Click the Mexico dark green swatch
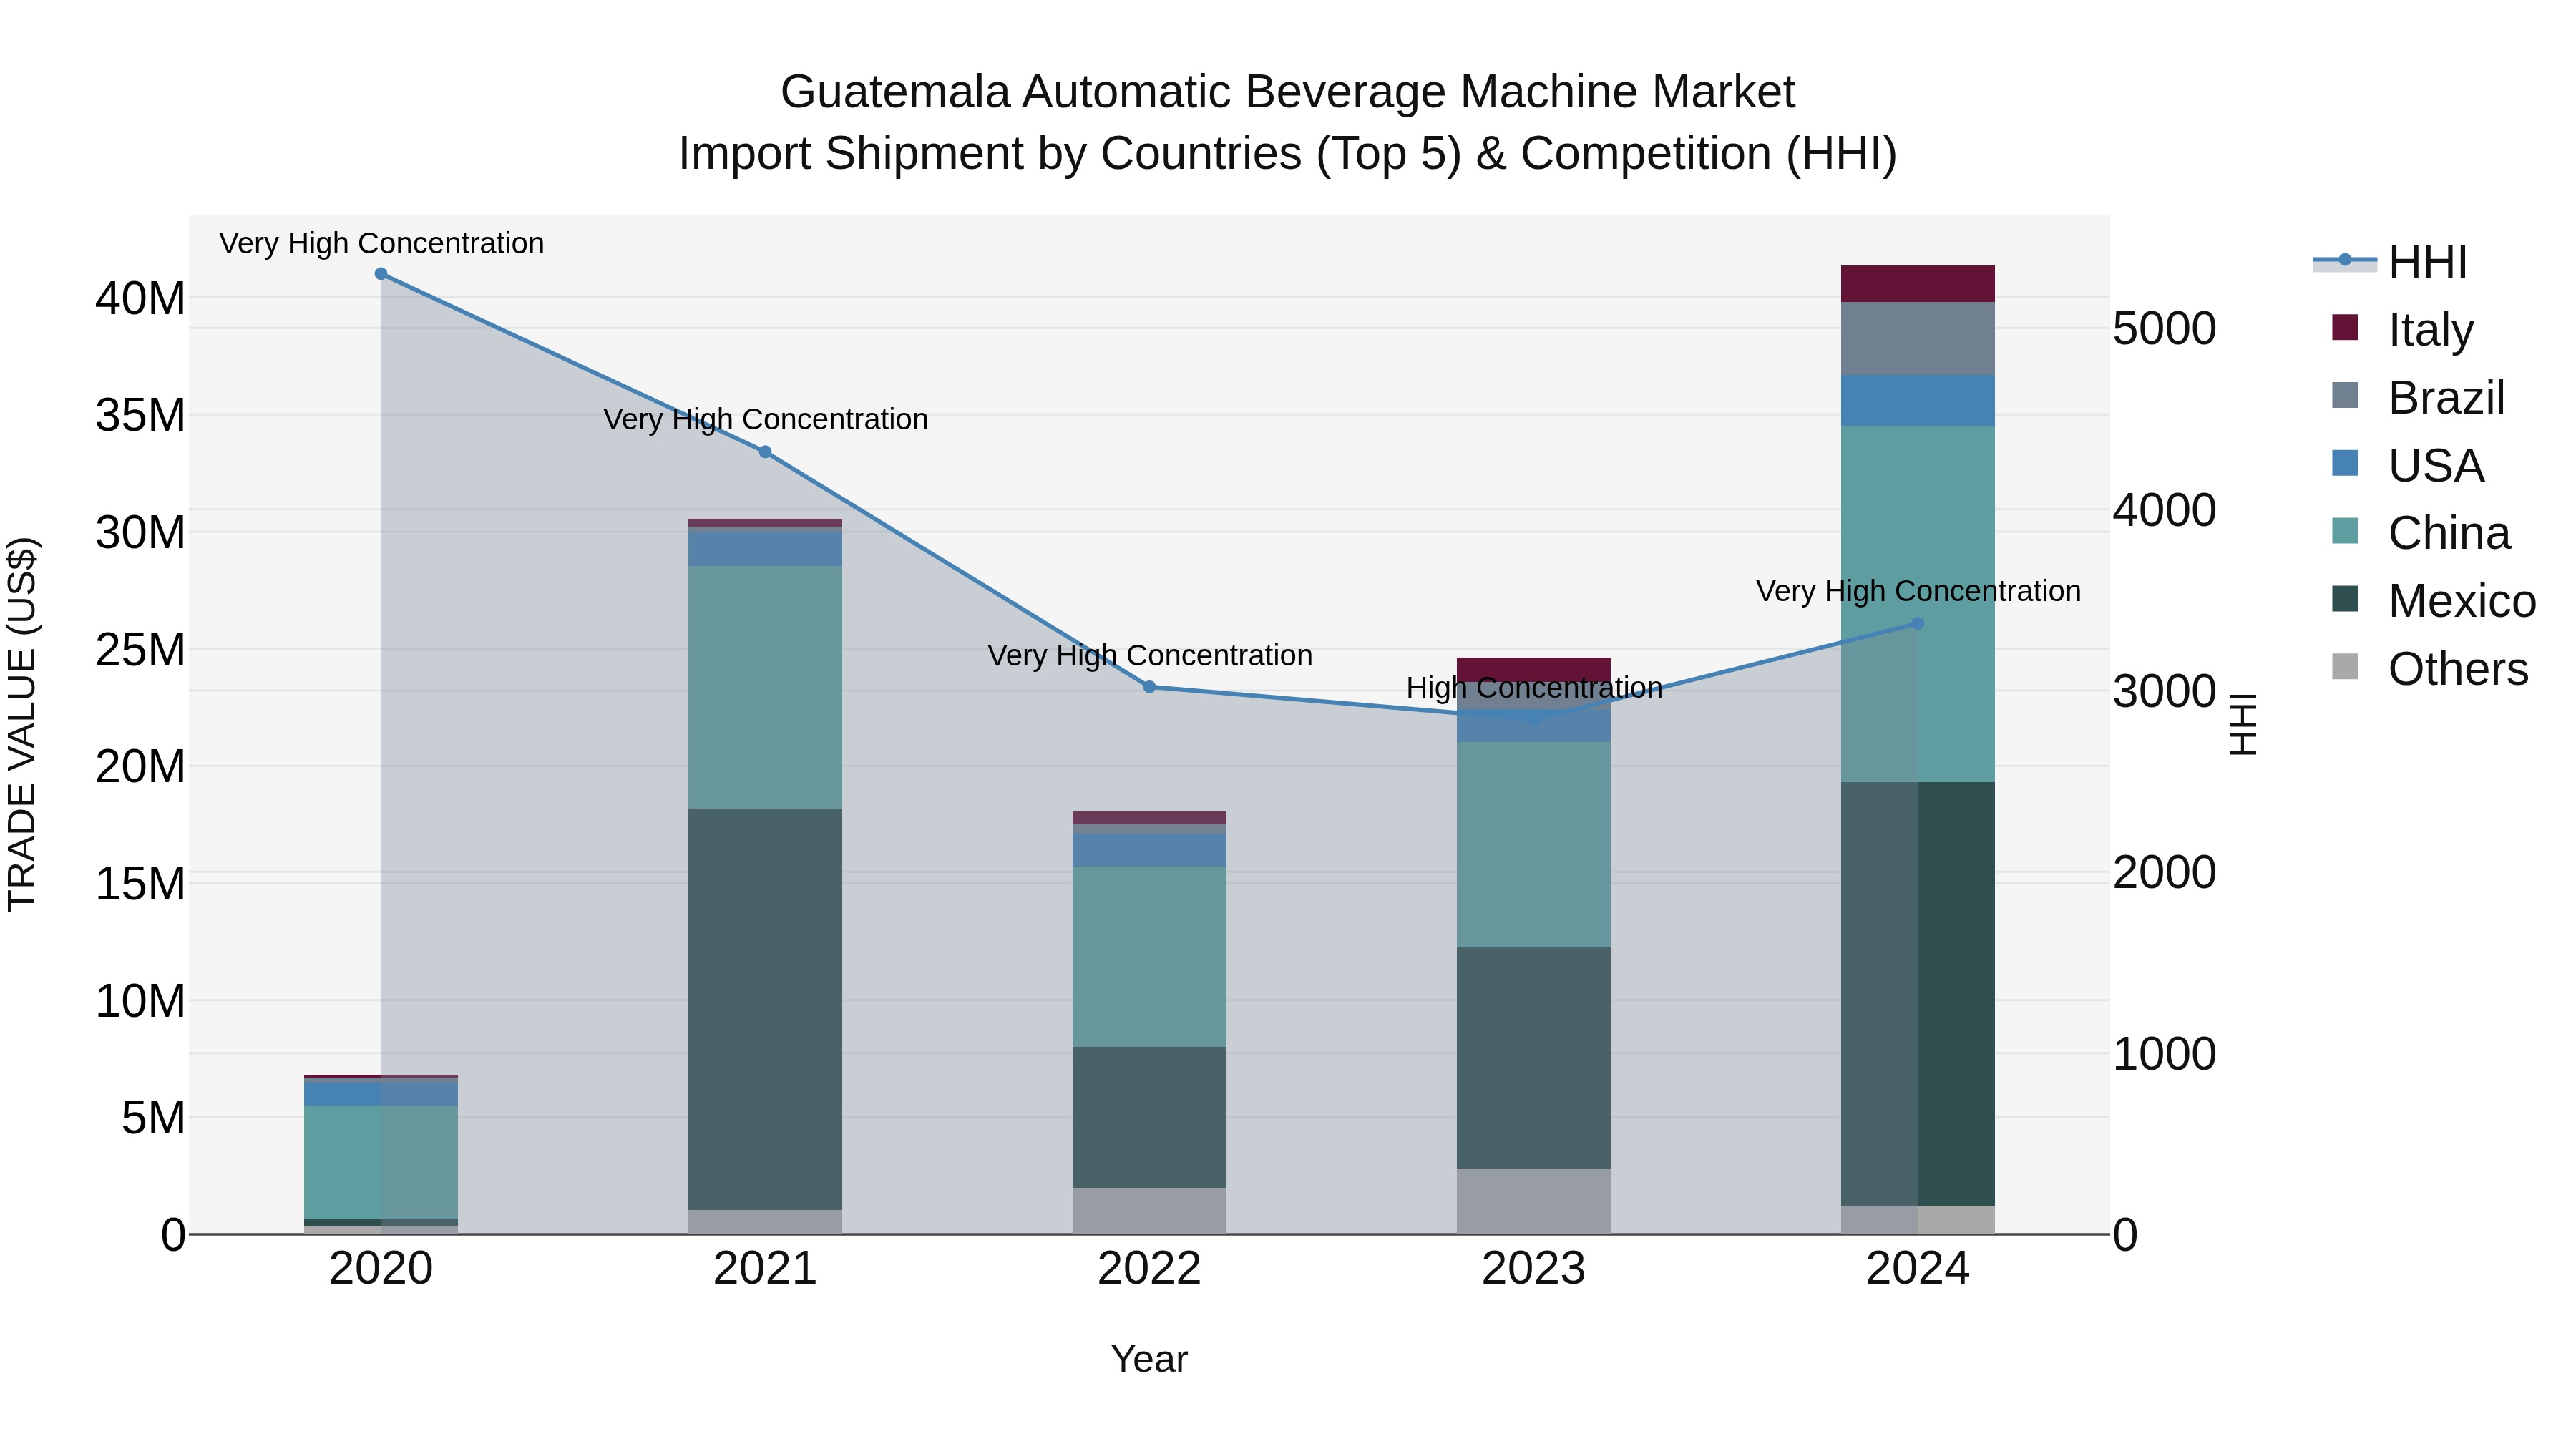The width and height of the screenshot is (2576, 1449). 2345,599
